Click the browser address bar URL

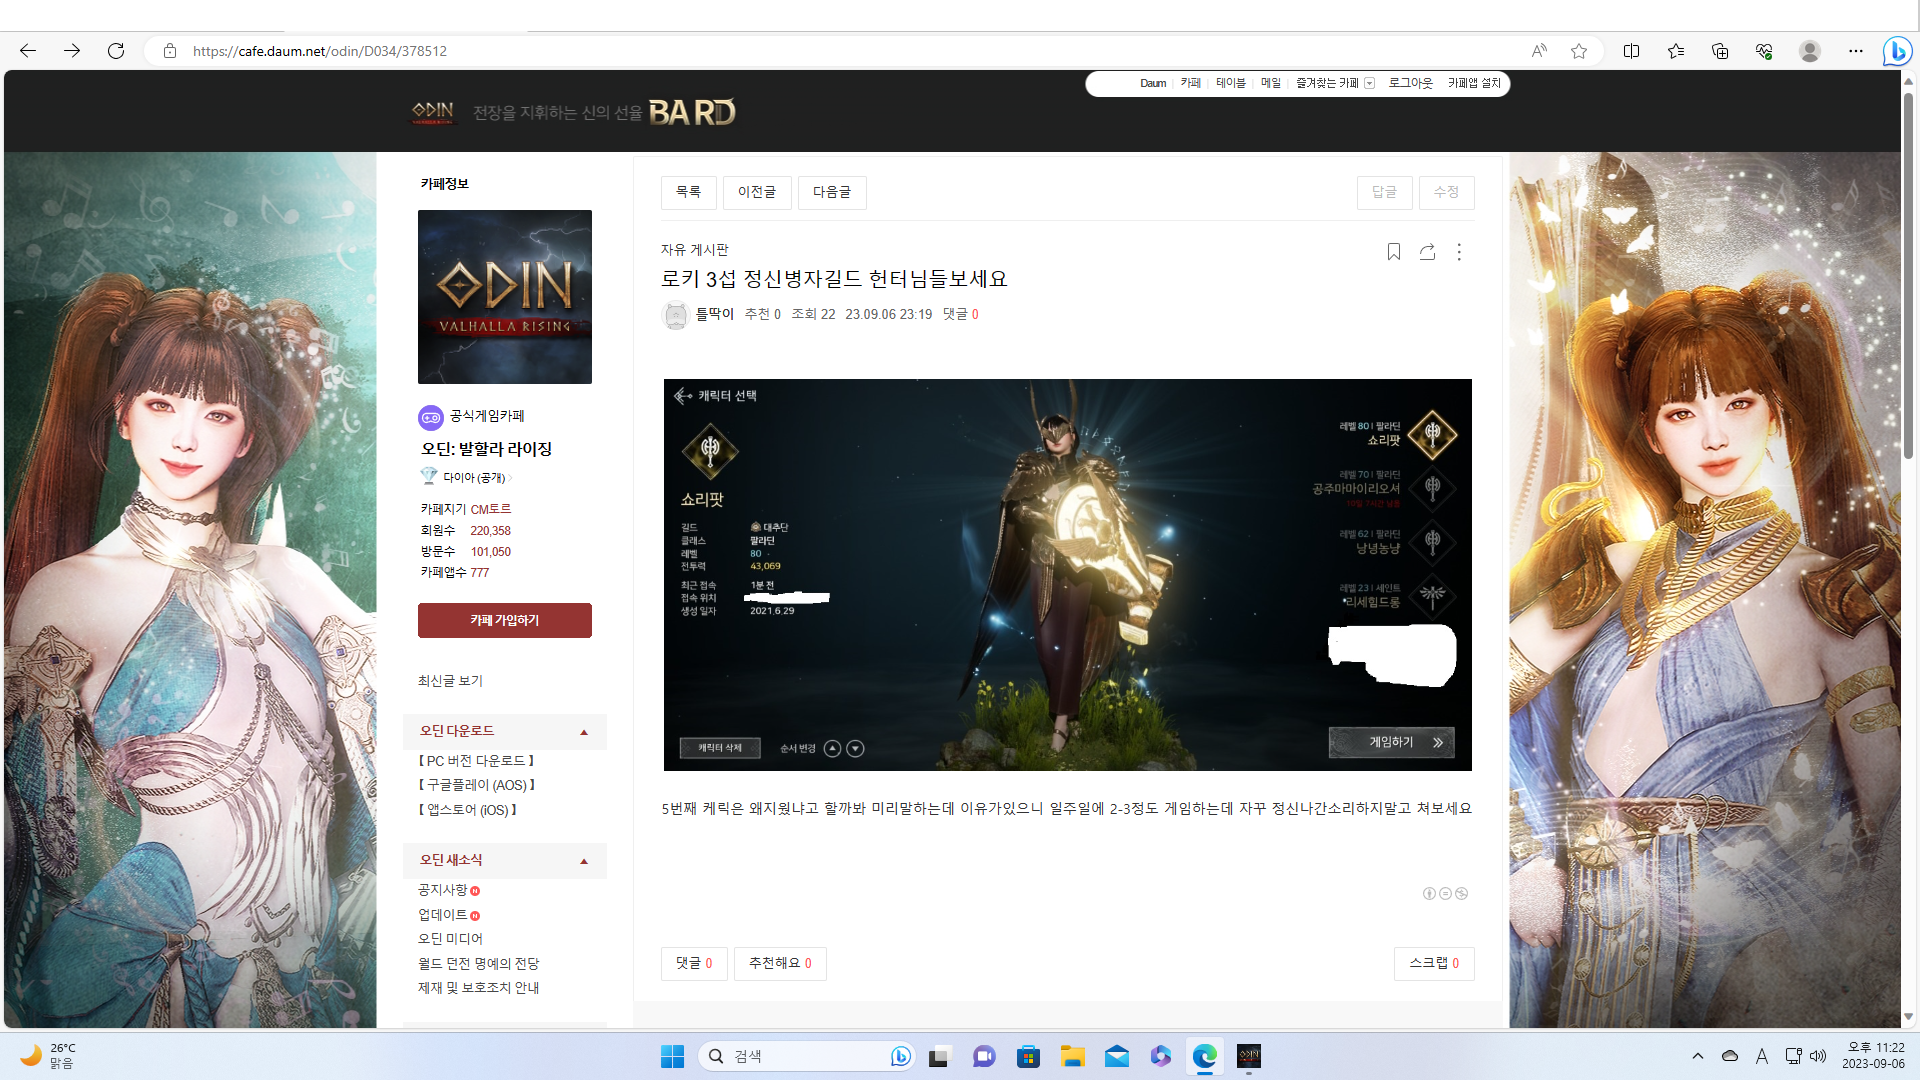pos(320,51)
